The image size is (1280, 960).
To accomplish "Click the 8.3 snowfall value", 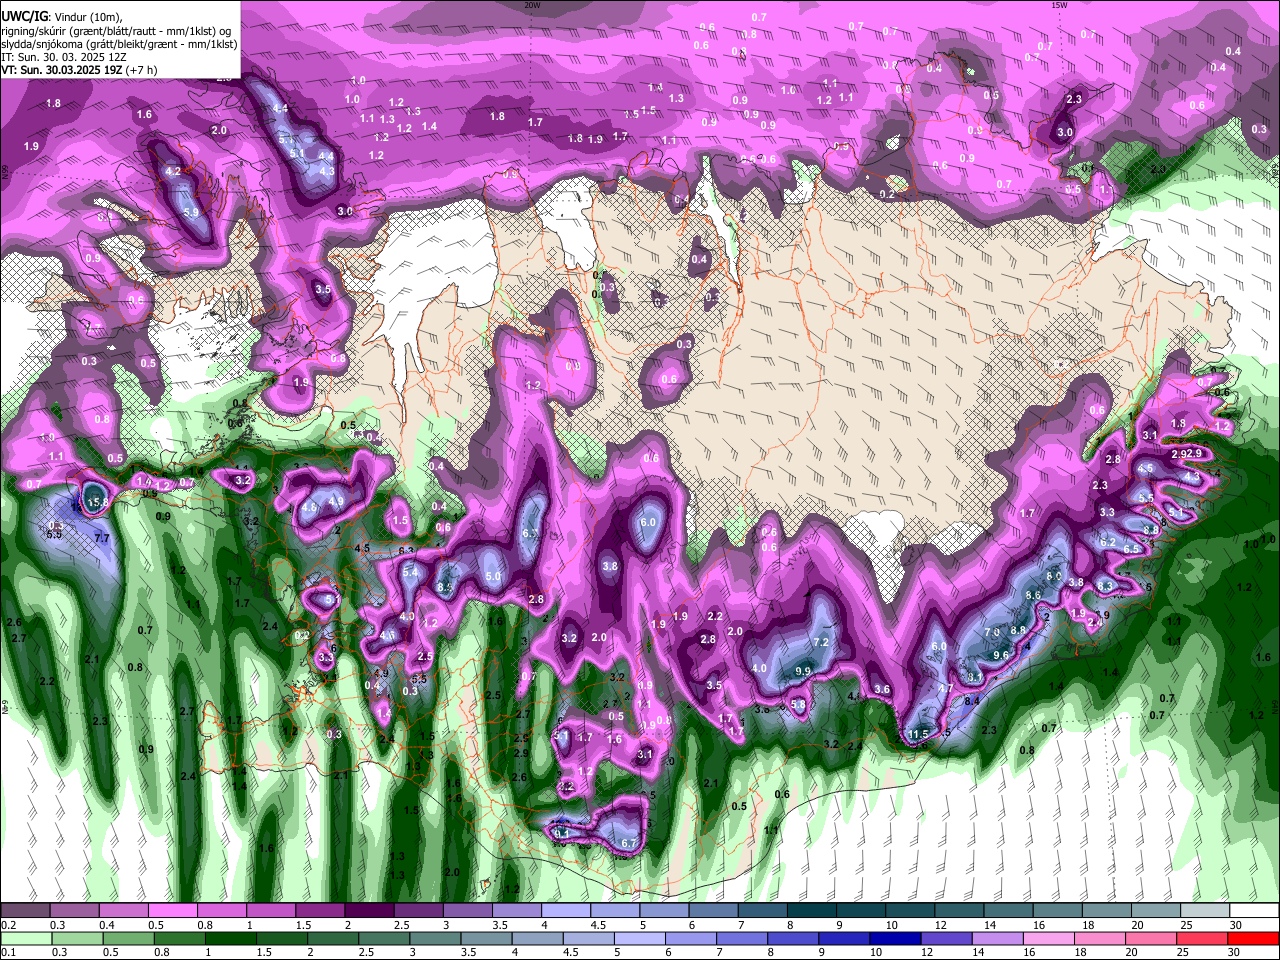I will [x=1105, y=586].
